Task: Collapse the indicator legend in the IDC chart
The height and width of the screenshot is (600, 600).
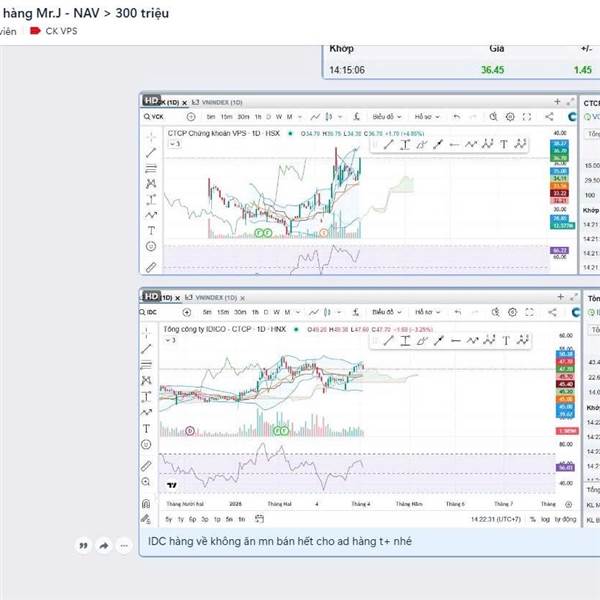Action: pos(171,340)
